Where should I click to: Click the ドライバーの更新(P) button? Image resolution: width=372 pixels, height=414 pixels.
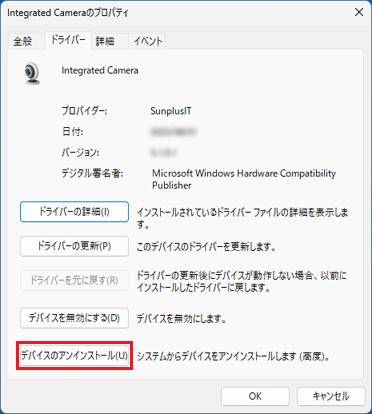pos(74,246)
